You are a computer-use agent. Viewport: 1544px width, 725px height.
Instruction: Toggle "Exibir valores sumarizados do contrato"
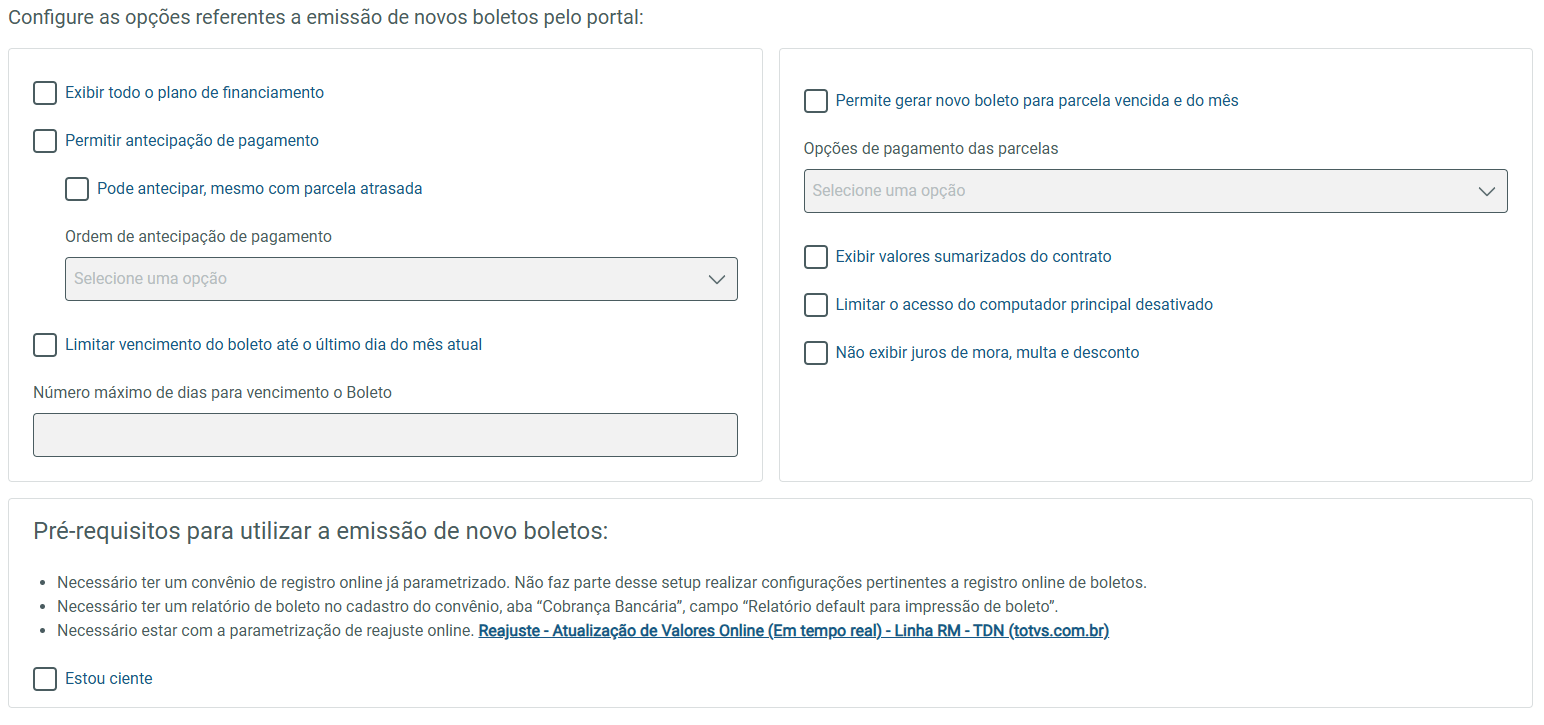(x=816, y=257)
